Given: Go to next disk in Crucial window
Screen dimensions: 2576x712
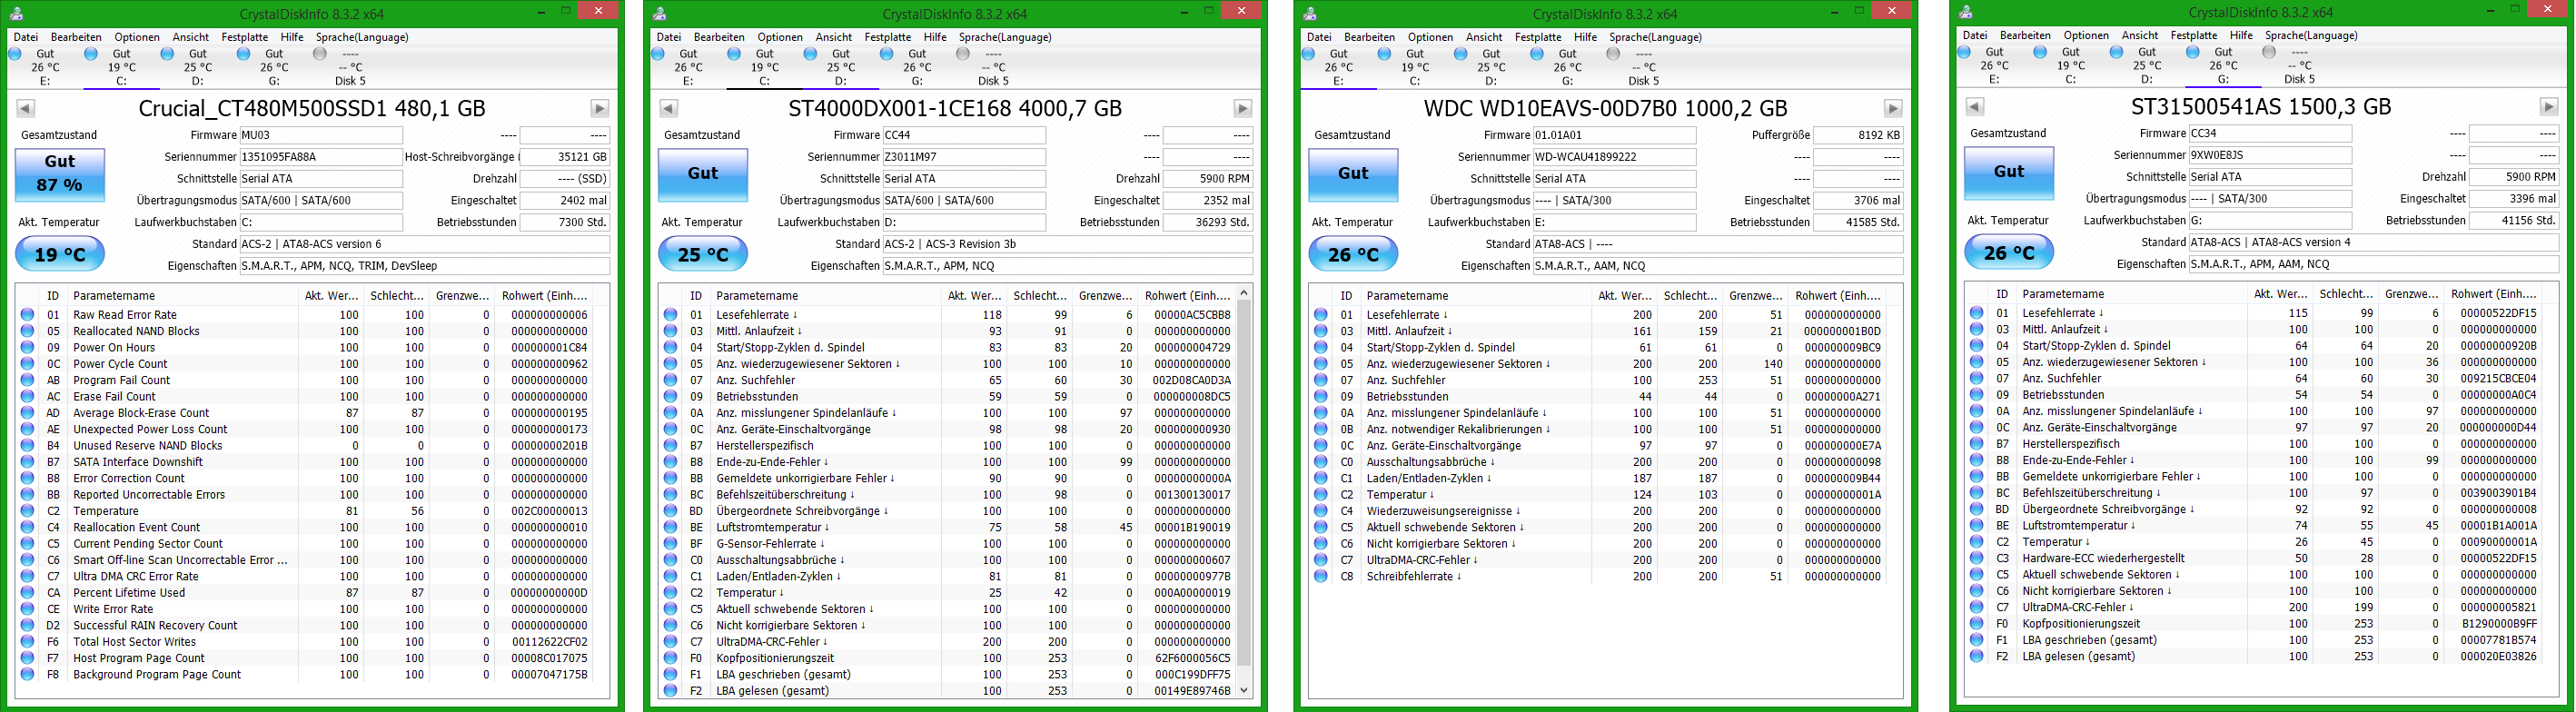Looking at the screenshot, I should pos(600,108).
